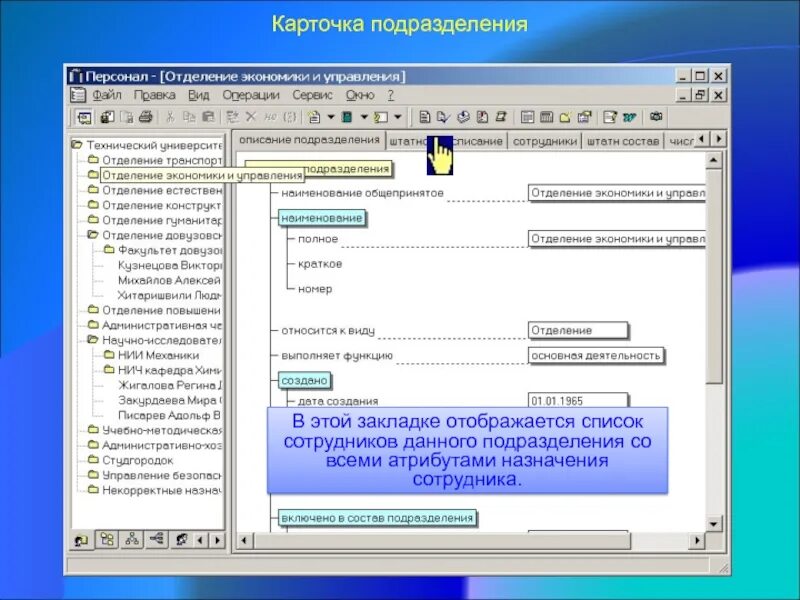Click the включено в состав подразделения label

[x=377, y=518]
